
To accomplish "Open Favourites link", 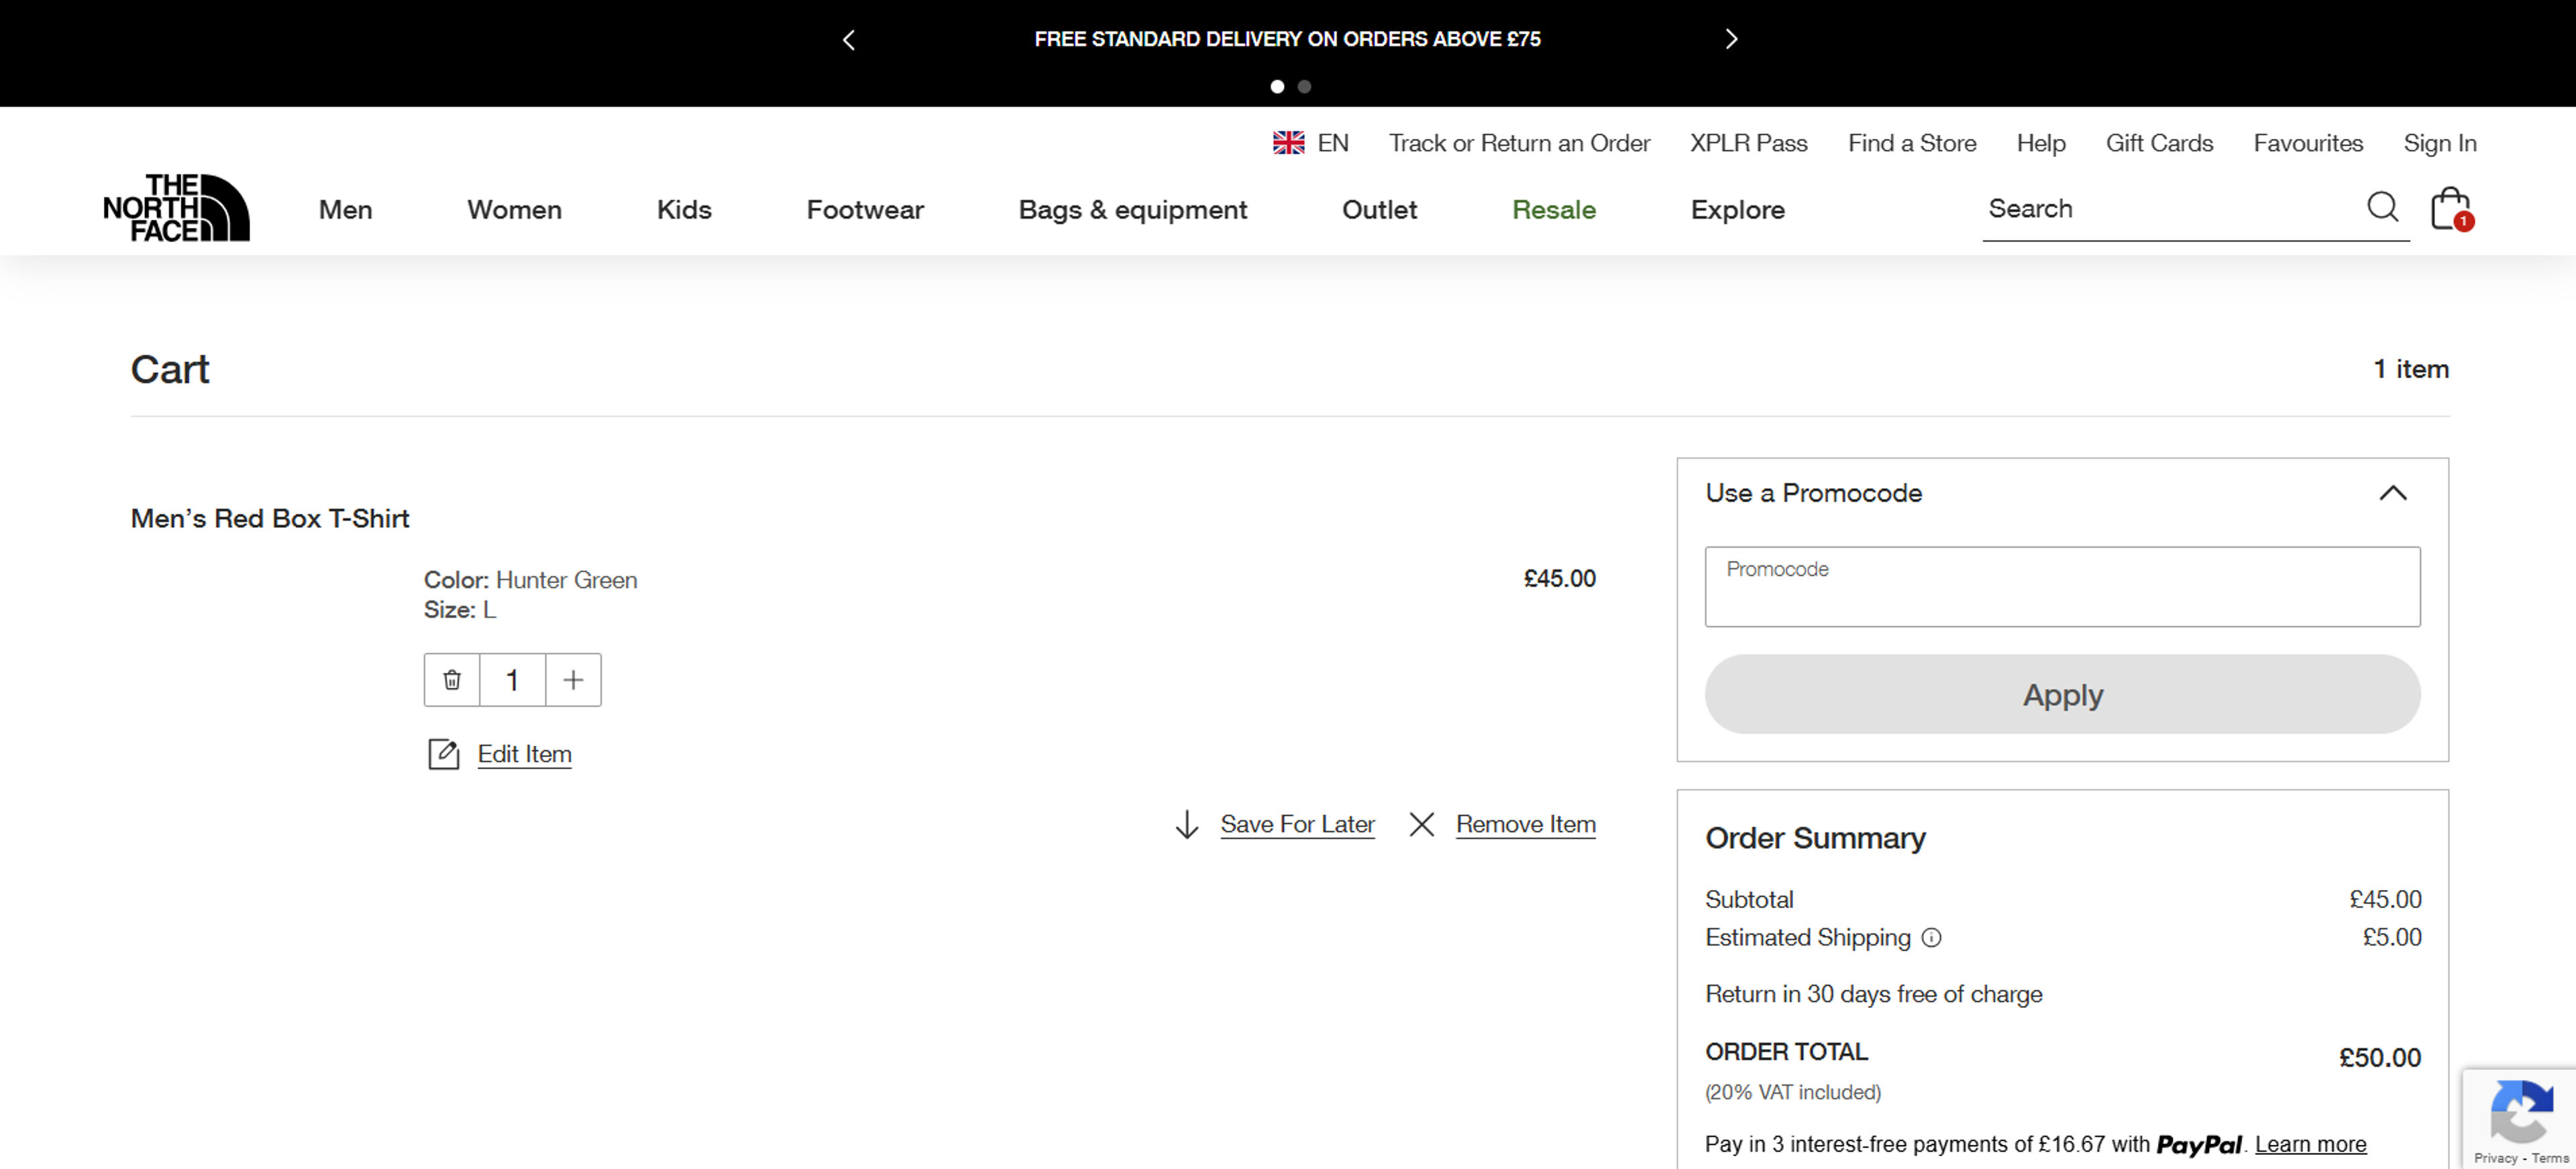I will pyautogui.click(x=2308, y=143).
